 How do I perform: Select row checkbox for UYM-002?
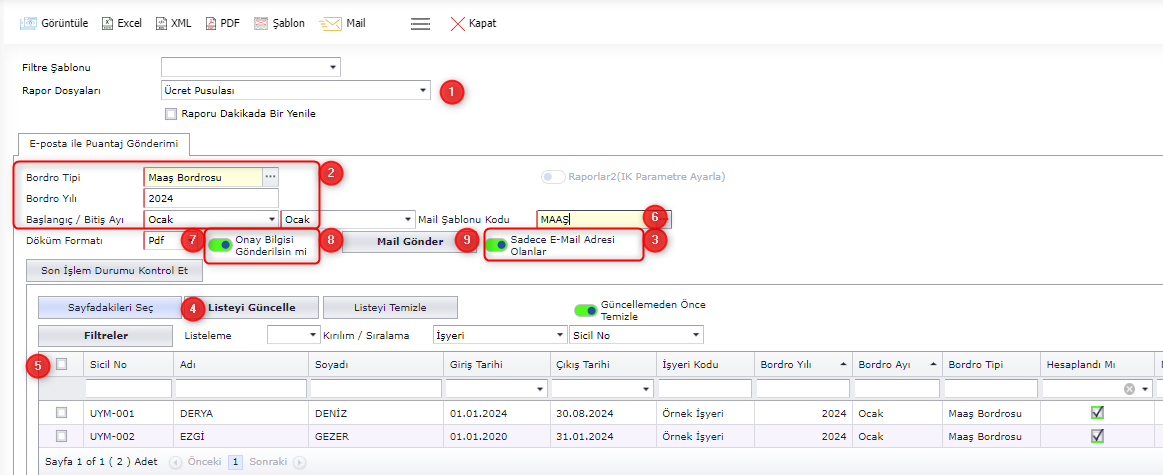point(62,436)
